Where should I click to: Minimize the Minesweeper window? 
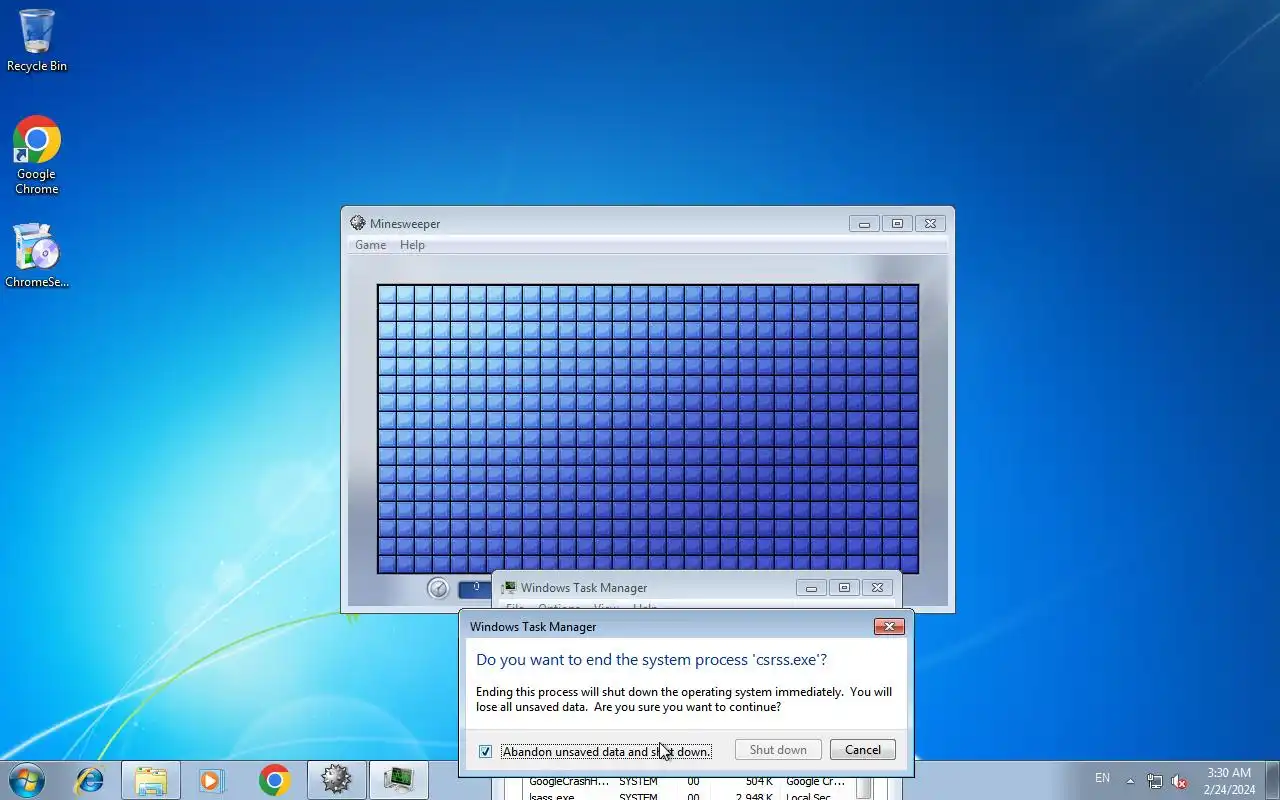pos(864,224)
